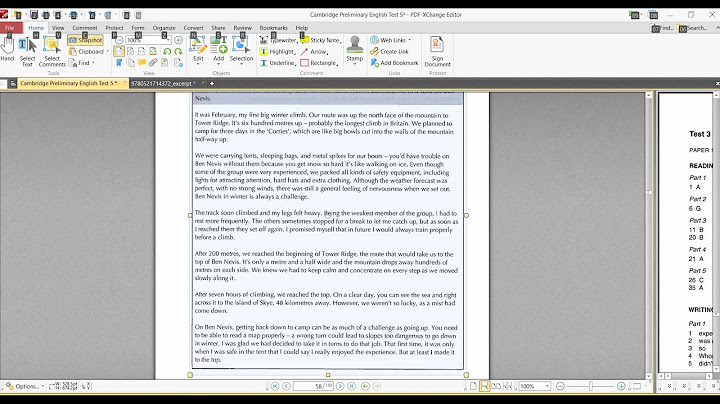Open the Bookmarks ribbon tab
The image size is (720, 404).
(273, 28)
